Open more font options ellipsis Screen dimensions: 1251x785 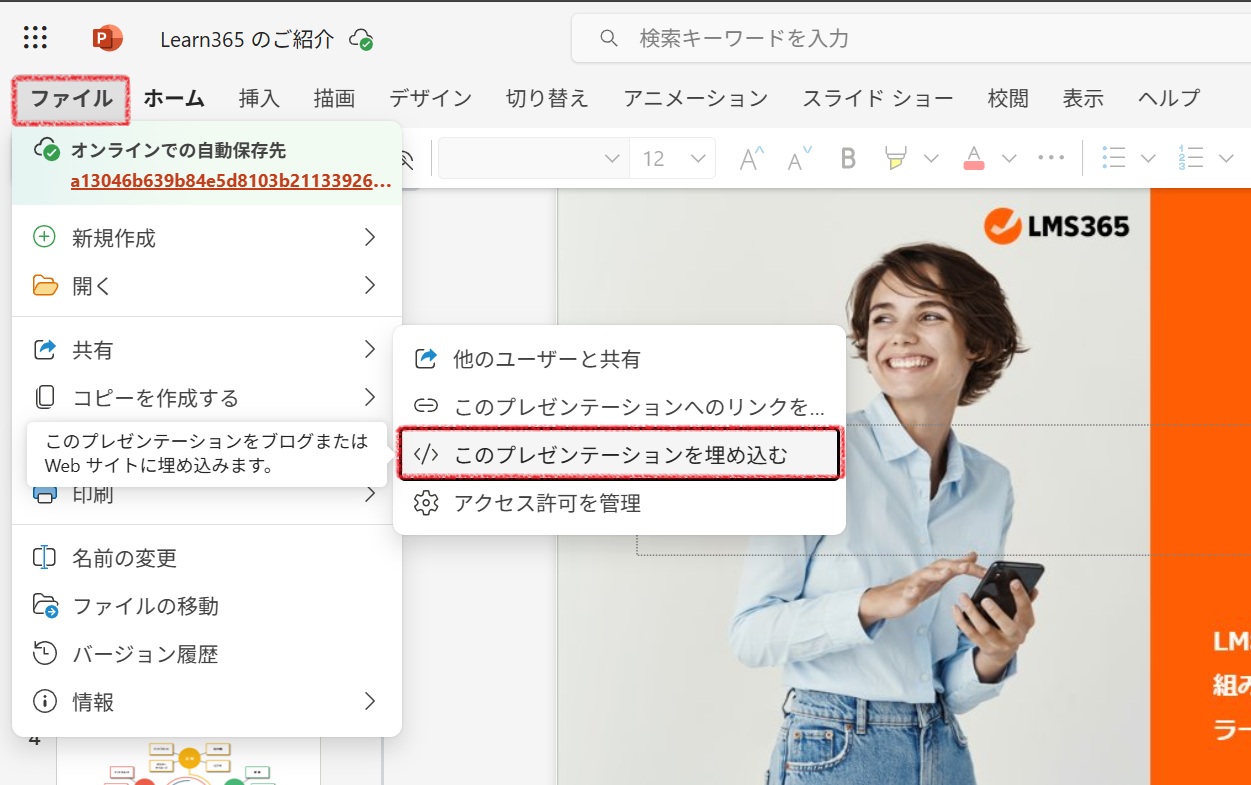click(x=1051, y=158)
